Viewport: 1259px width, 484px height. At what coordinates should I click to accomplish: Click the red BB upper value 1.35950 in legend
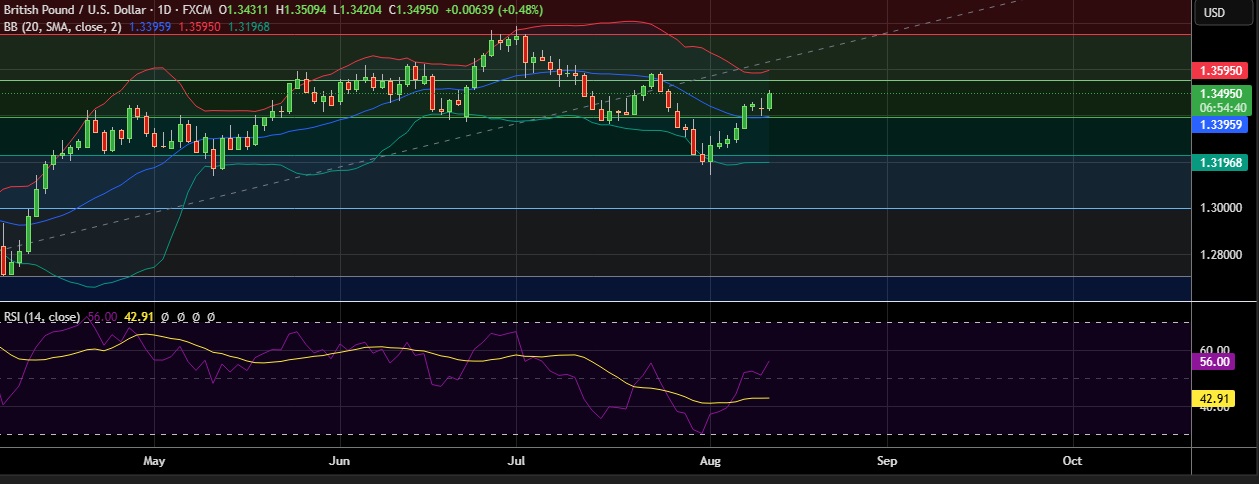tap(200, 27)
